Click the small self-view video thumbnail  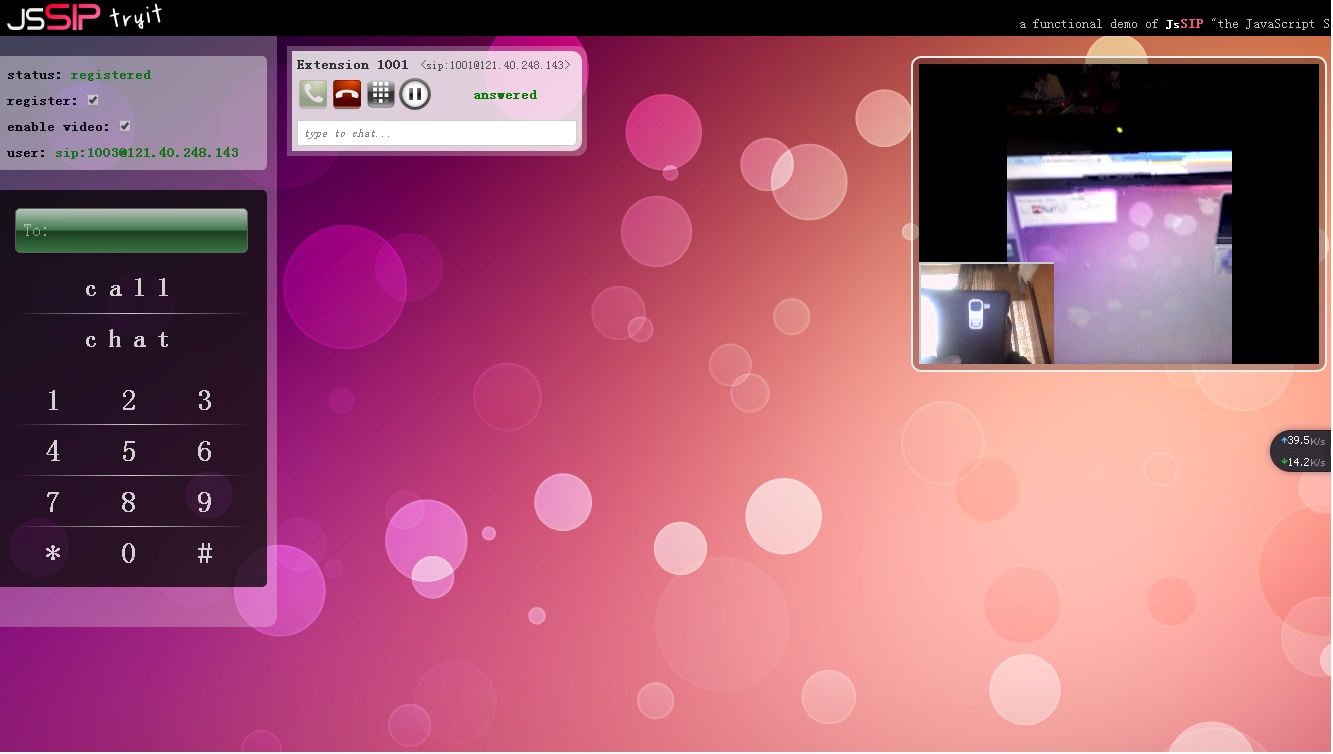click(x=986, y=313)
